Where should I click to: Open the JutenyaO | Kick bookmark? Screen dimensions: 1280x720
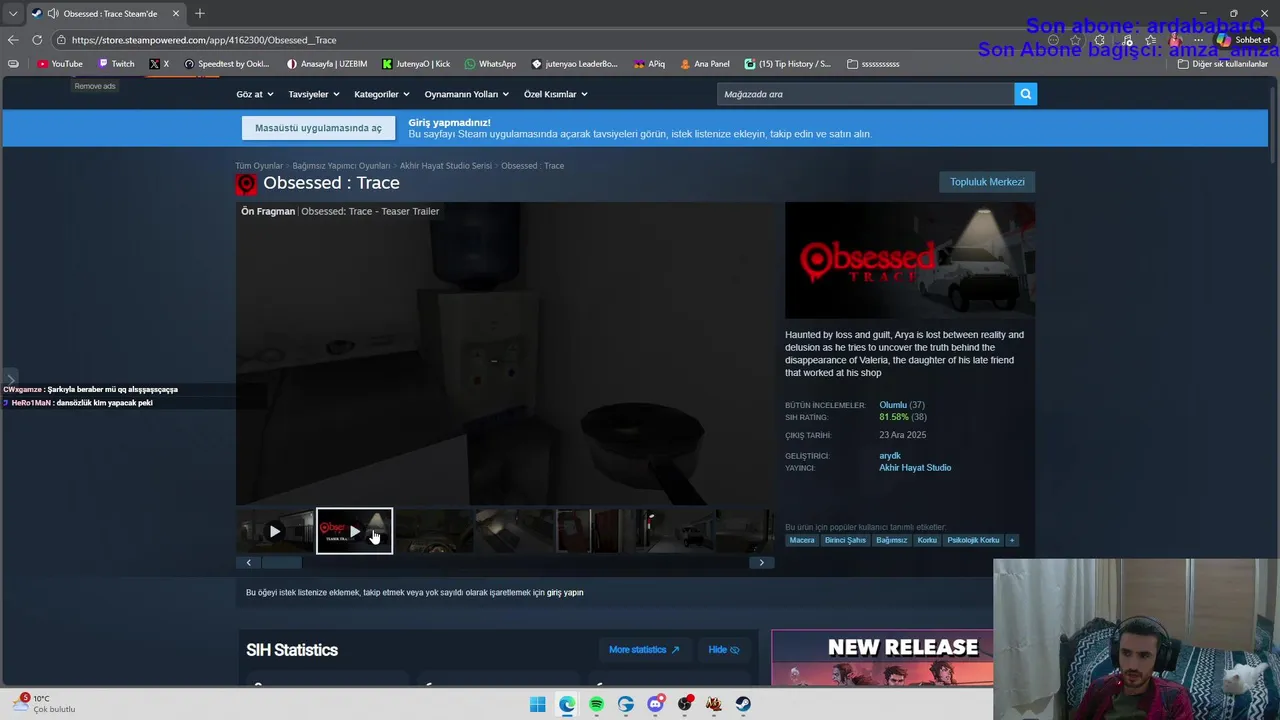tap(416, 64)
